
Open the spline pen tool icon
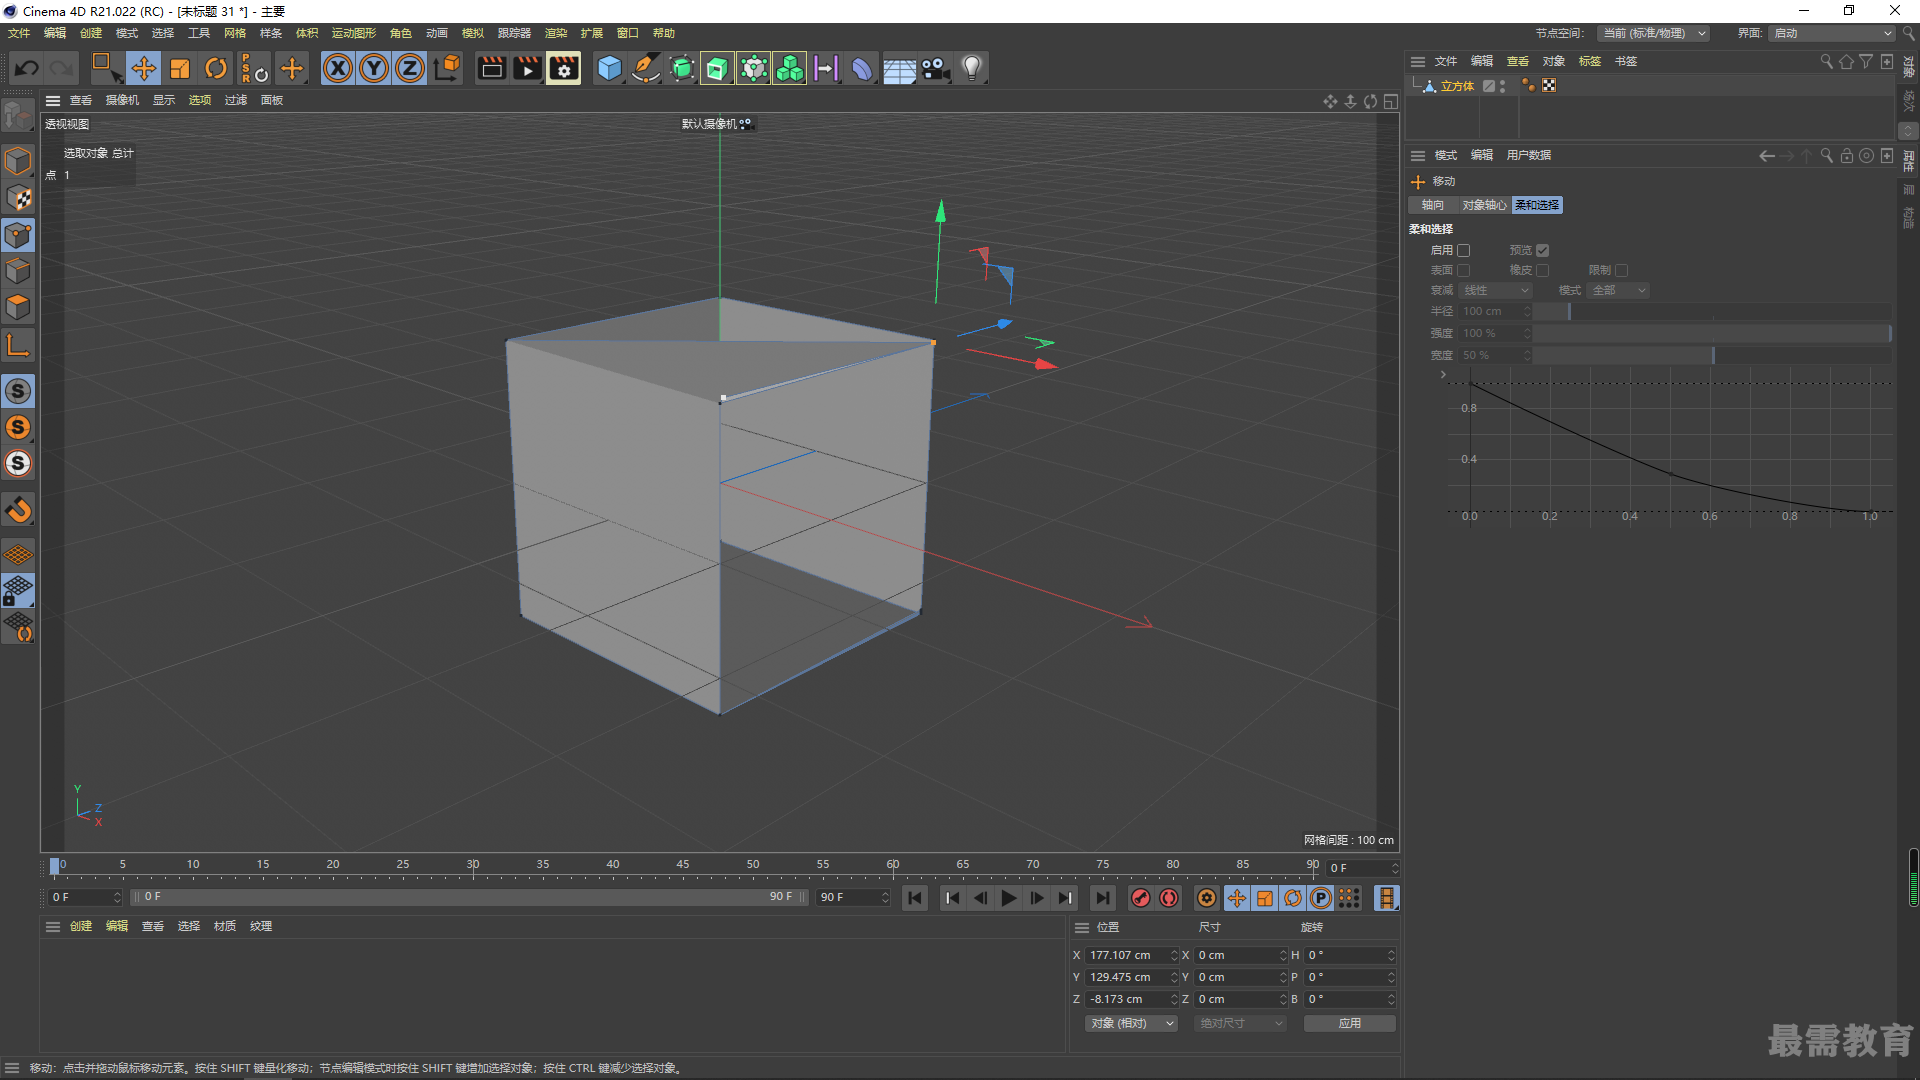[x=646, y=68]
